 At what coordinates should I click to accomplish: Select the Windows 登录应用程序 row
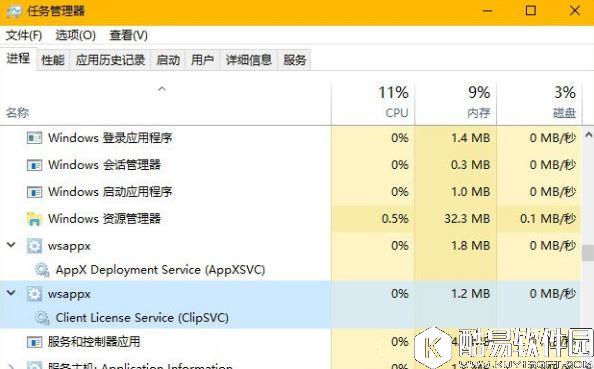291,138
